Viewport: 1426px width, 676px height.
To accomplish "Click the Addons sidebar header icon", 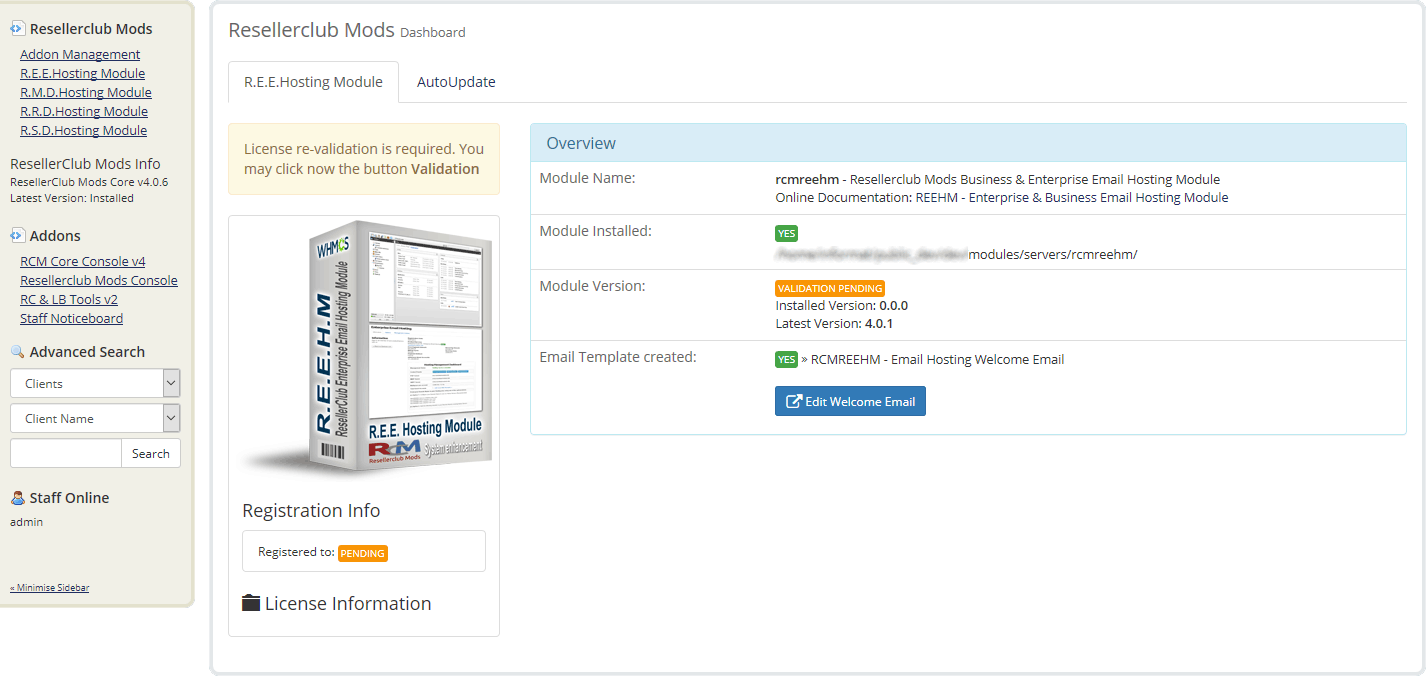I will (x=17, y=236).
